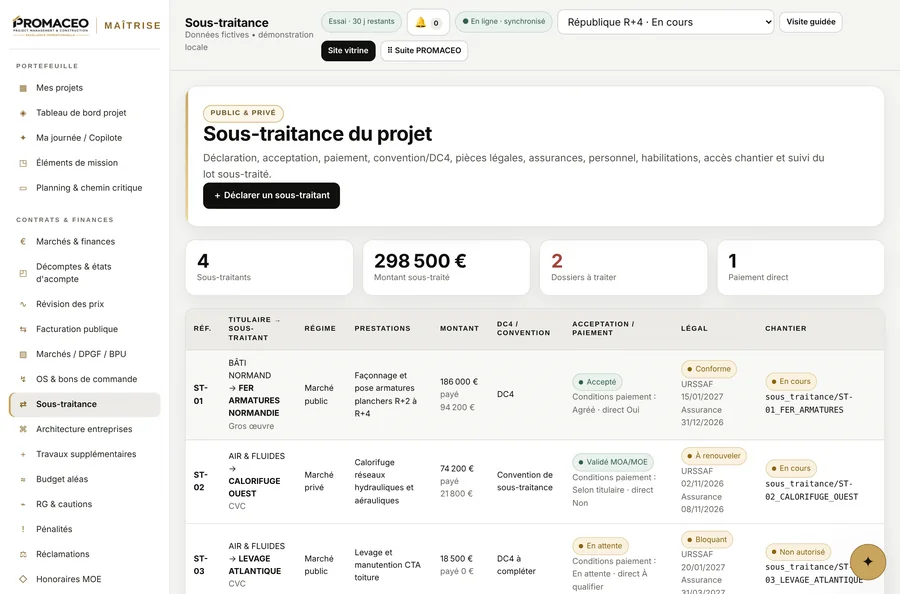Click the Convention de sous-traitance cell
Image resolution: width=900 pixels, height=594 pixels.
[525, 481]
